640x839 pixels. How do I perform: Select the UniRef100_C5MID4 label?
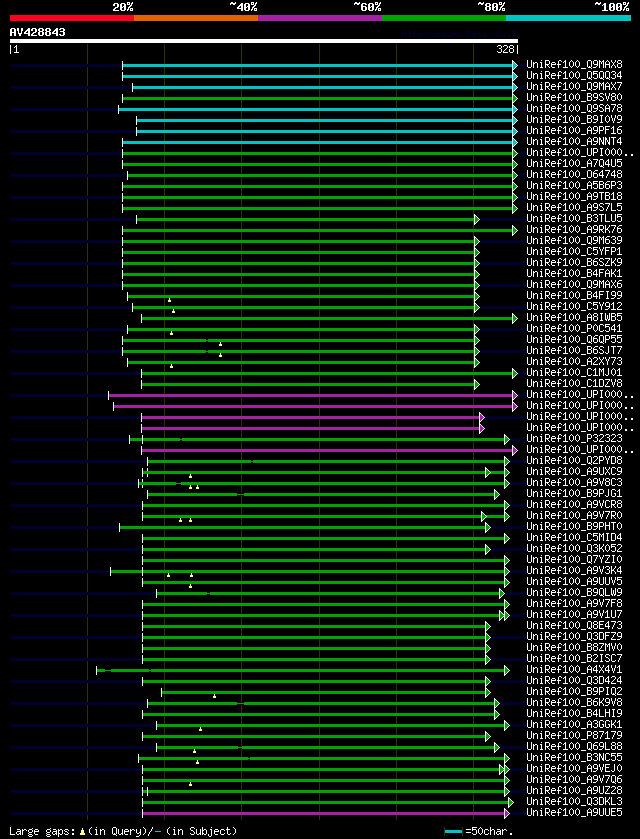tap(574, 537)
